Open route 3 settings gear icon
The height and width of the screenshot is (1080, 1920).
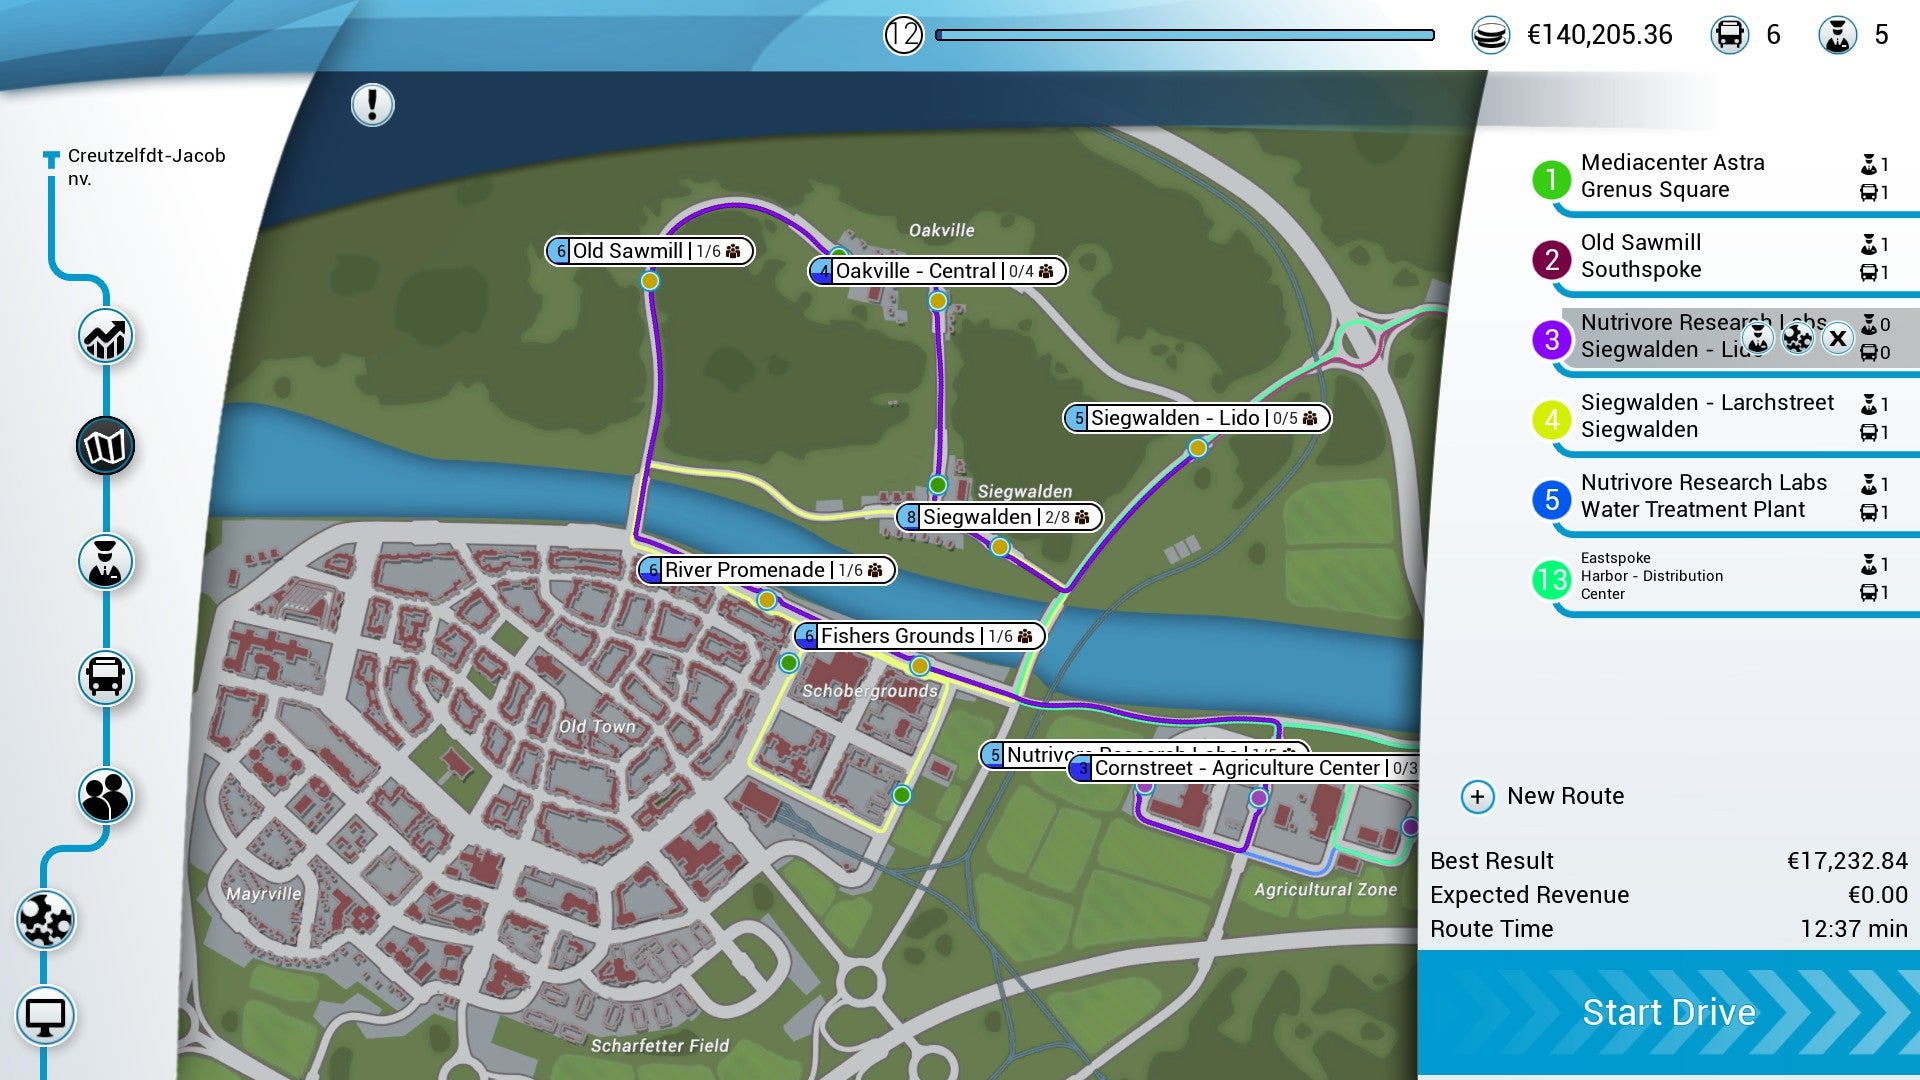pyautogui.click(x=1797, y=338)
